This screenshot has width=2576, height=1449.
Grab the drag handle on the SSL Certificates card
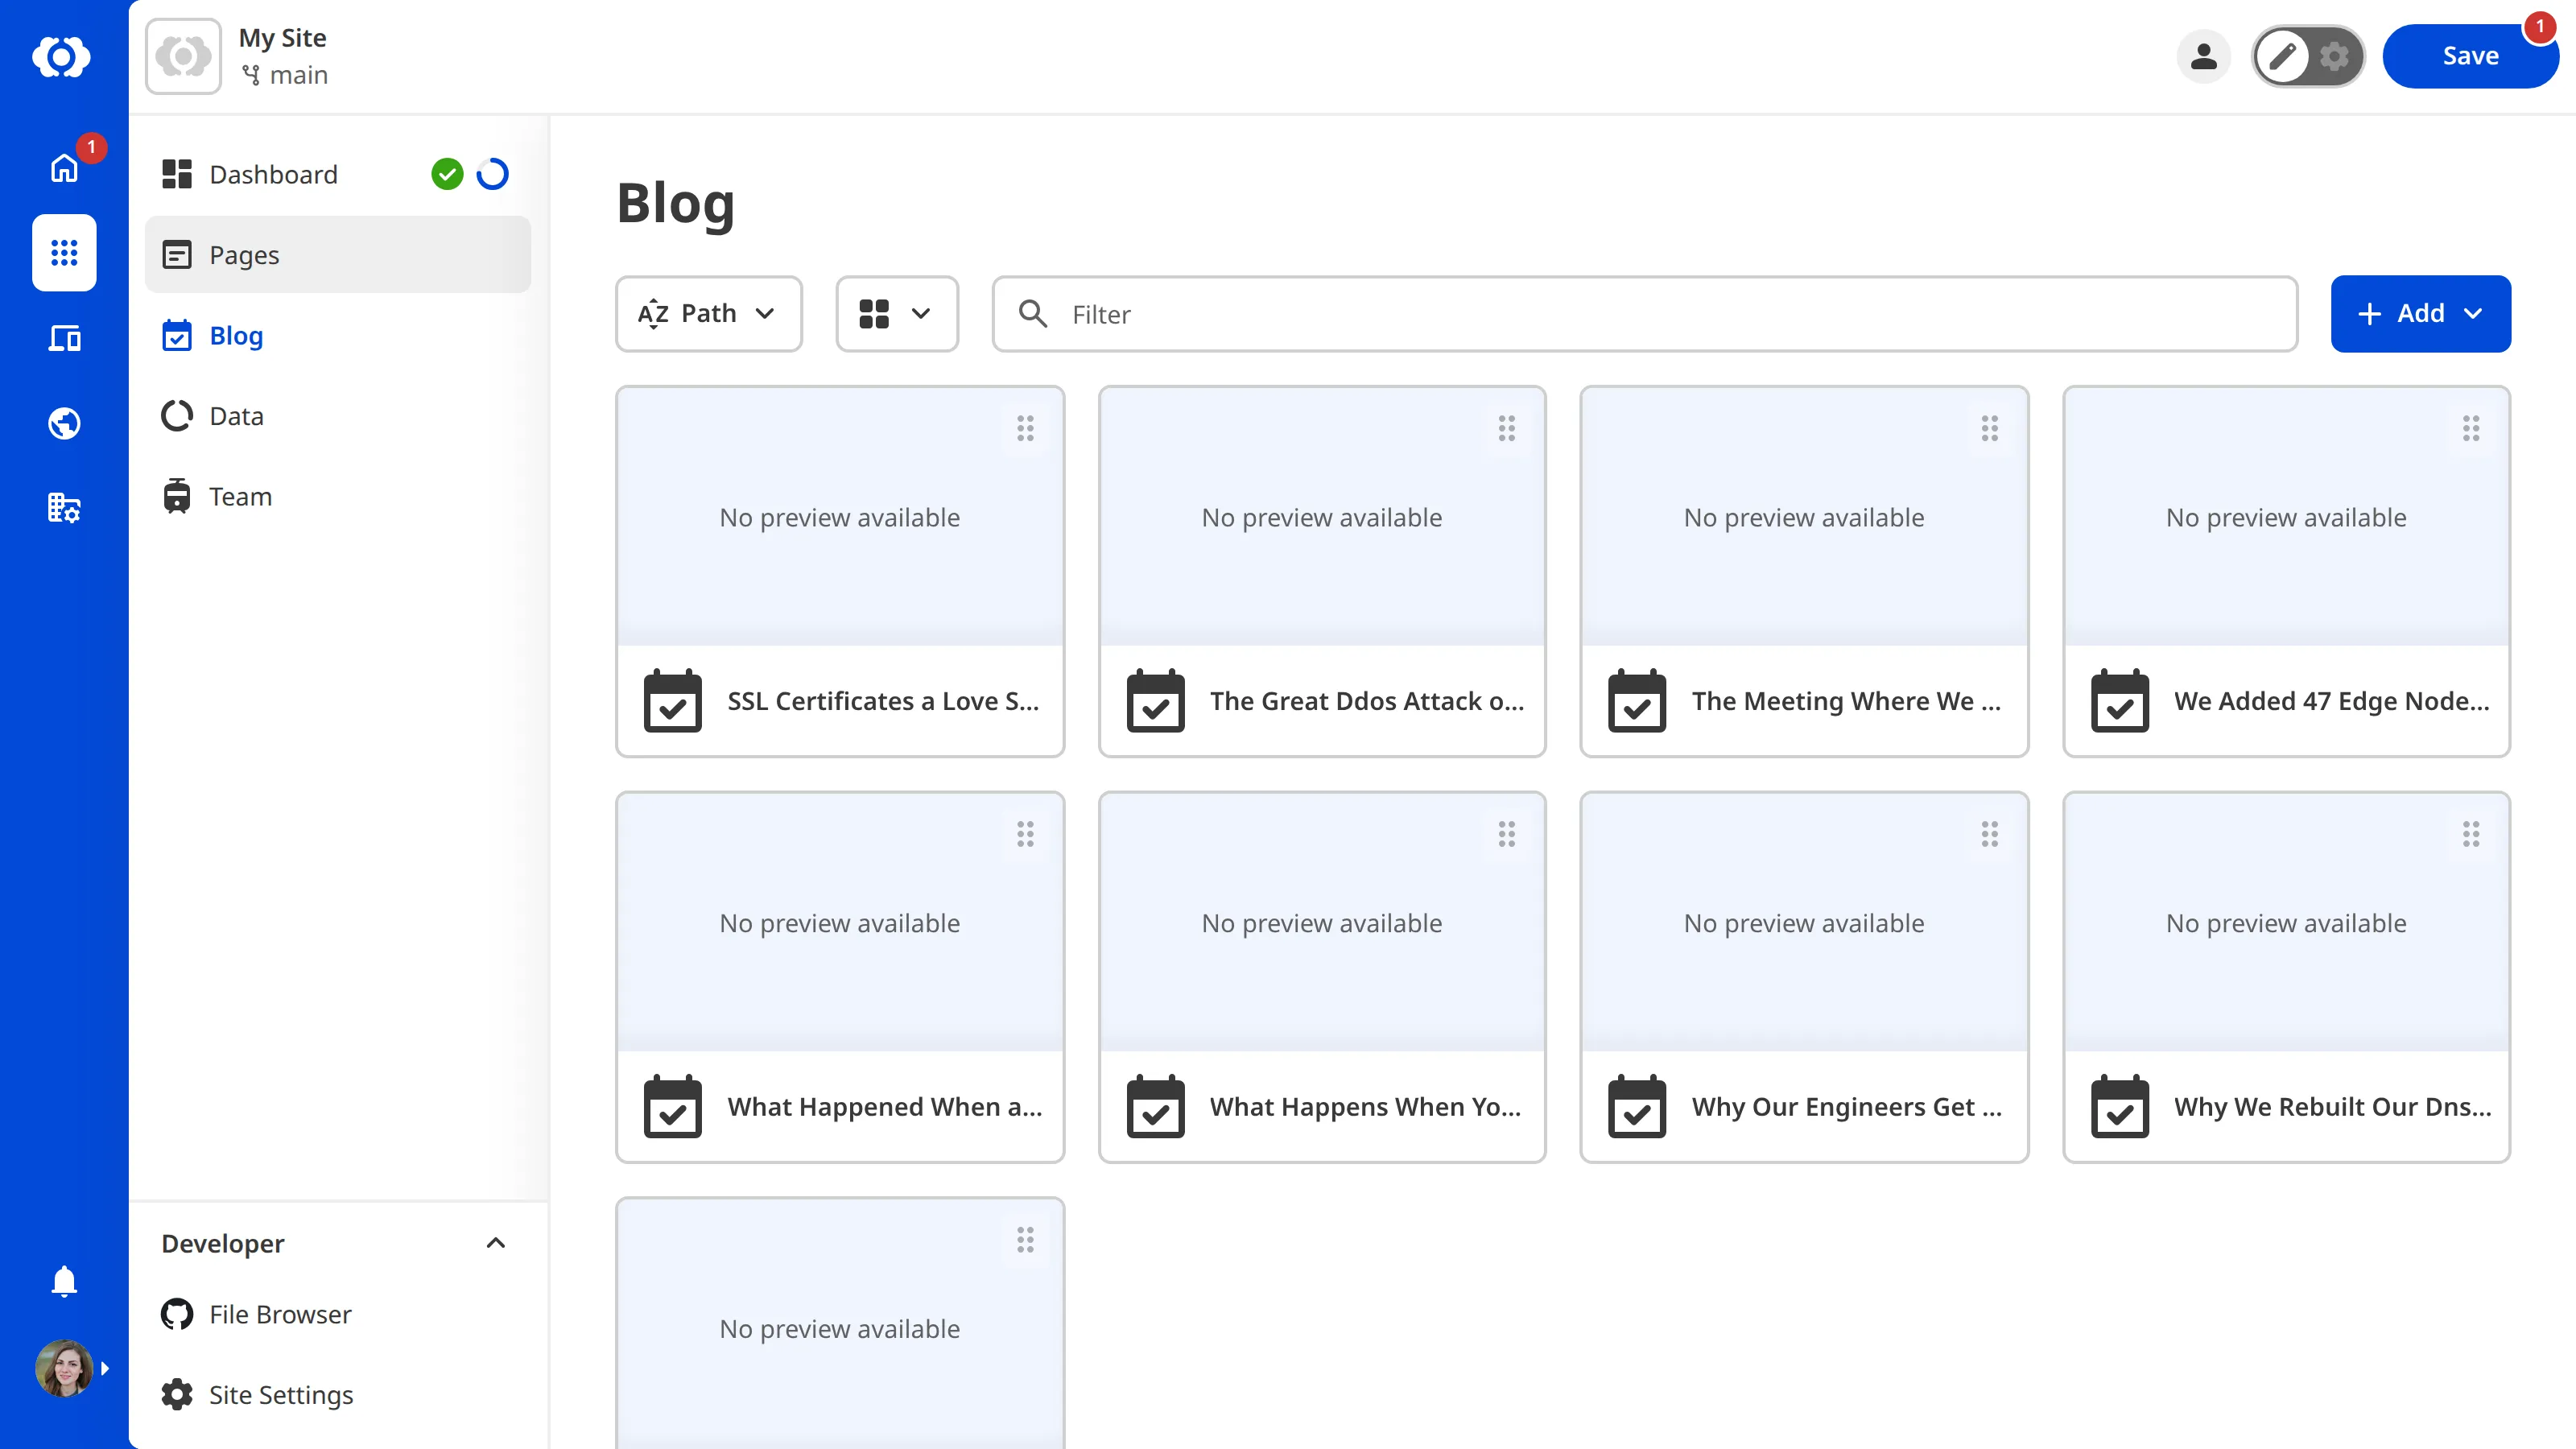[x=1025, y=428]
